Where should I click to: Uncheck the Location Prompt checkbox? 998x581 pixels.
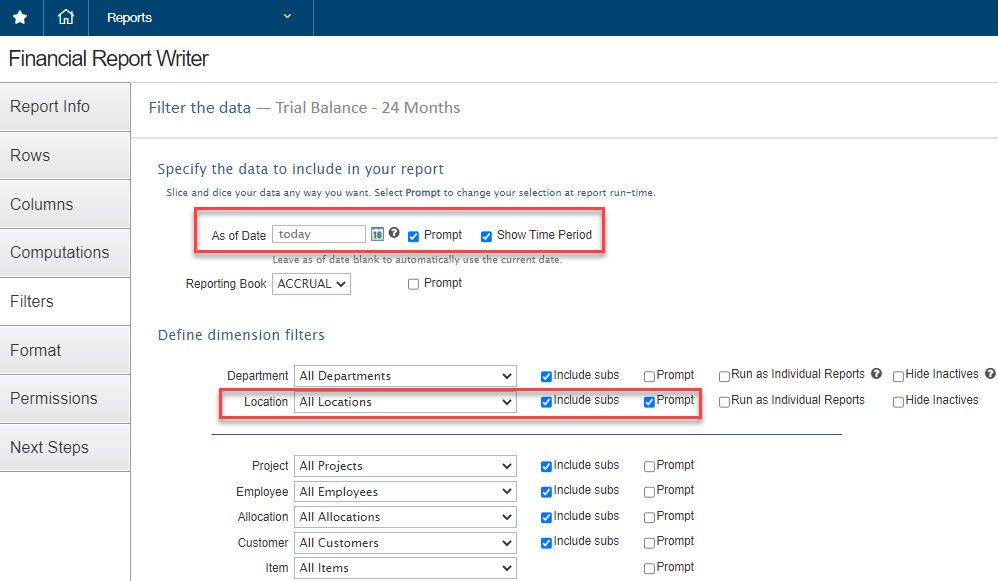650,401
